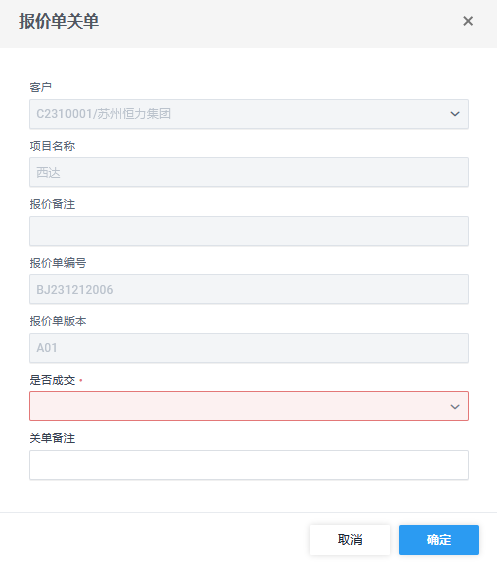Click the chevron arrow of the 客户 dropdown

[x=455, y=114]
